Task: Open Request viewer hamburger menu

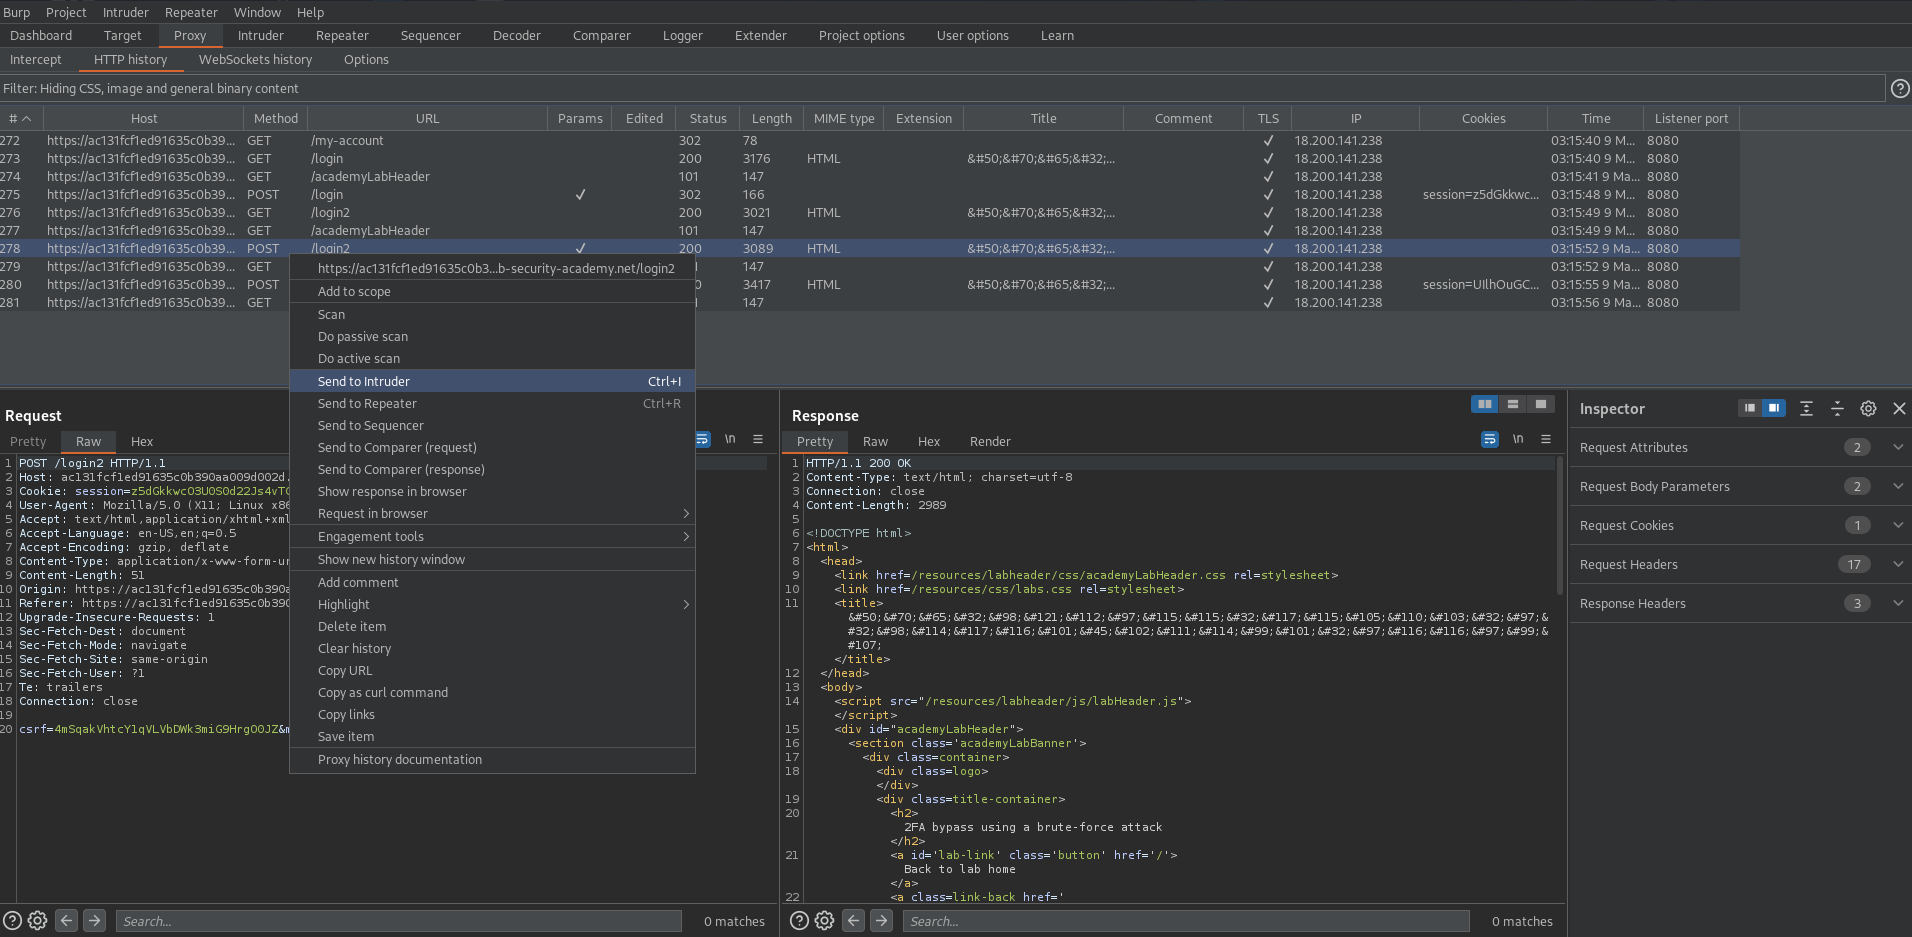Action: 758,439
